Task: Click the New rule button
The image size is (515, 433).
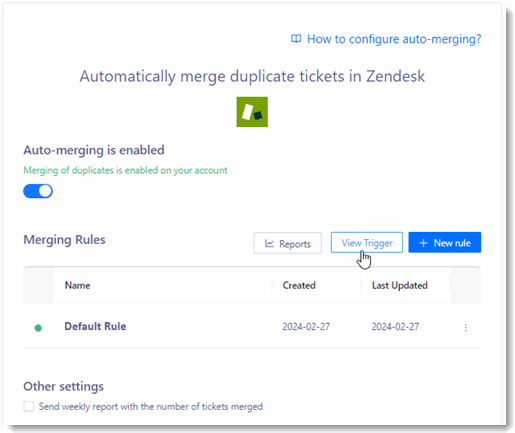Action: [445, 242]
